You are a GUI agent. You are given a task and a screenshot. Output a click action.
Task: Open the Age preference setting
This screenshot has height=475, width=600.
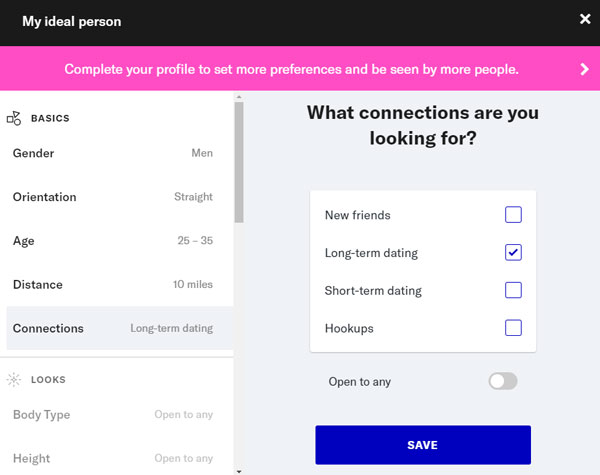click(x=113, y=241)
